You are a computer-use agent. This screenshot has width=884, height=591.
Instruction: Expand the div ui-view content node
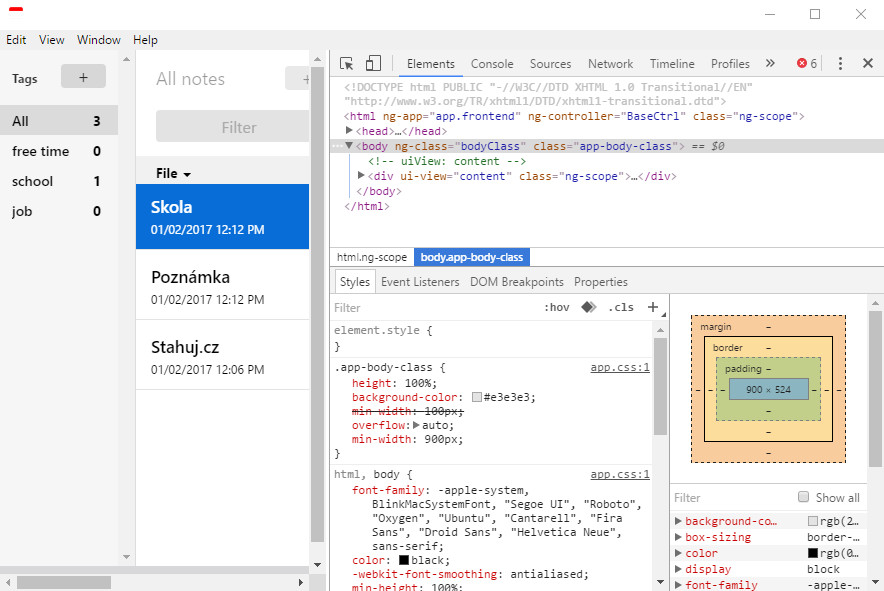361,175
